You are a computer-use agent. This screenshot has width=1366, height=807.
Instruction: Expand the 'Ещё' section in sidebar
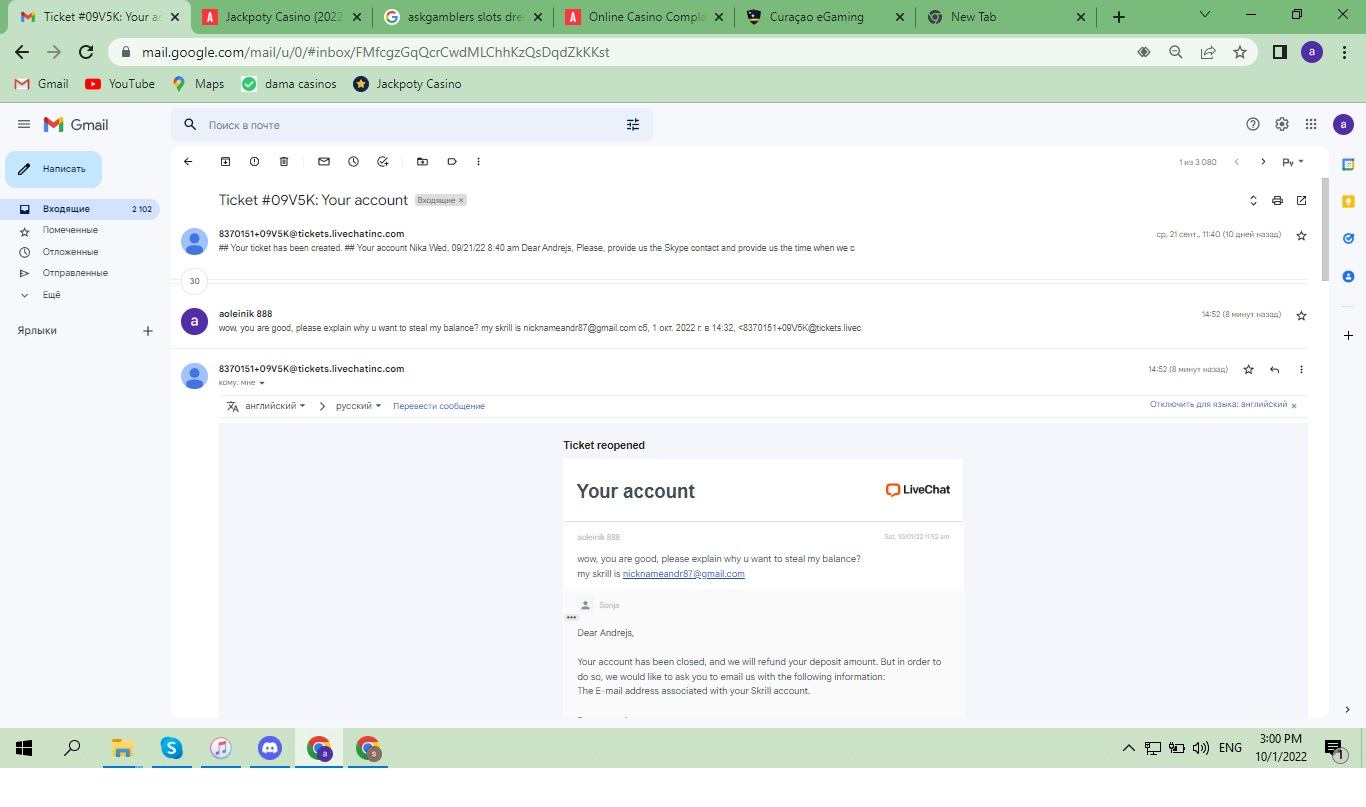click(x=51, y=295)
